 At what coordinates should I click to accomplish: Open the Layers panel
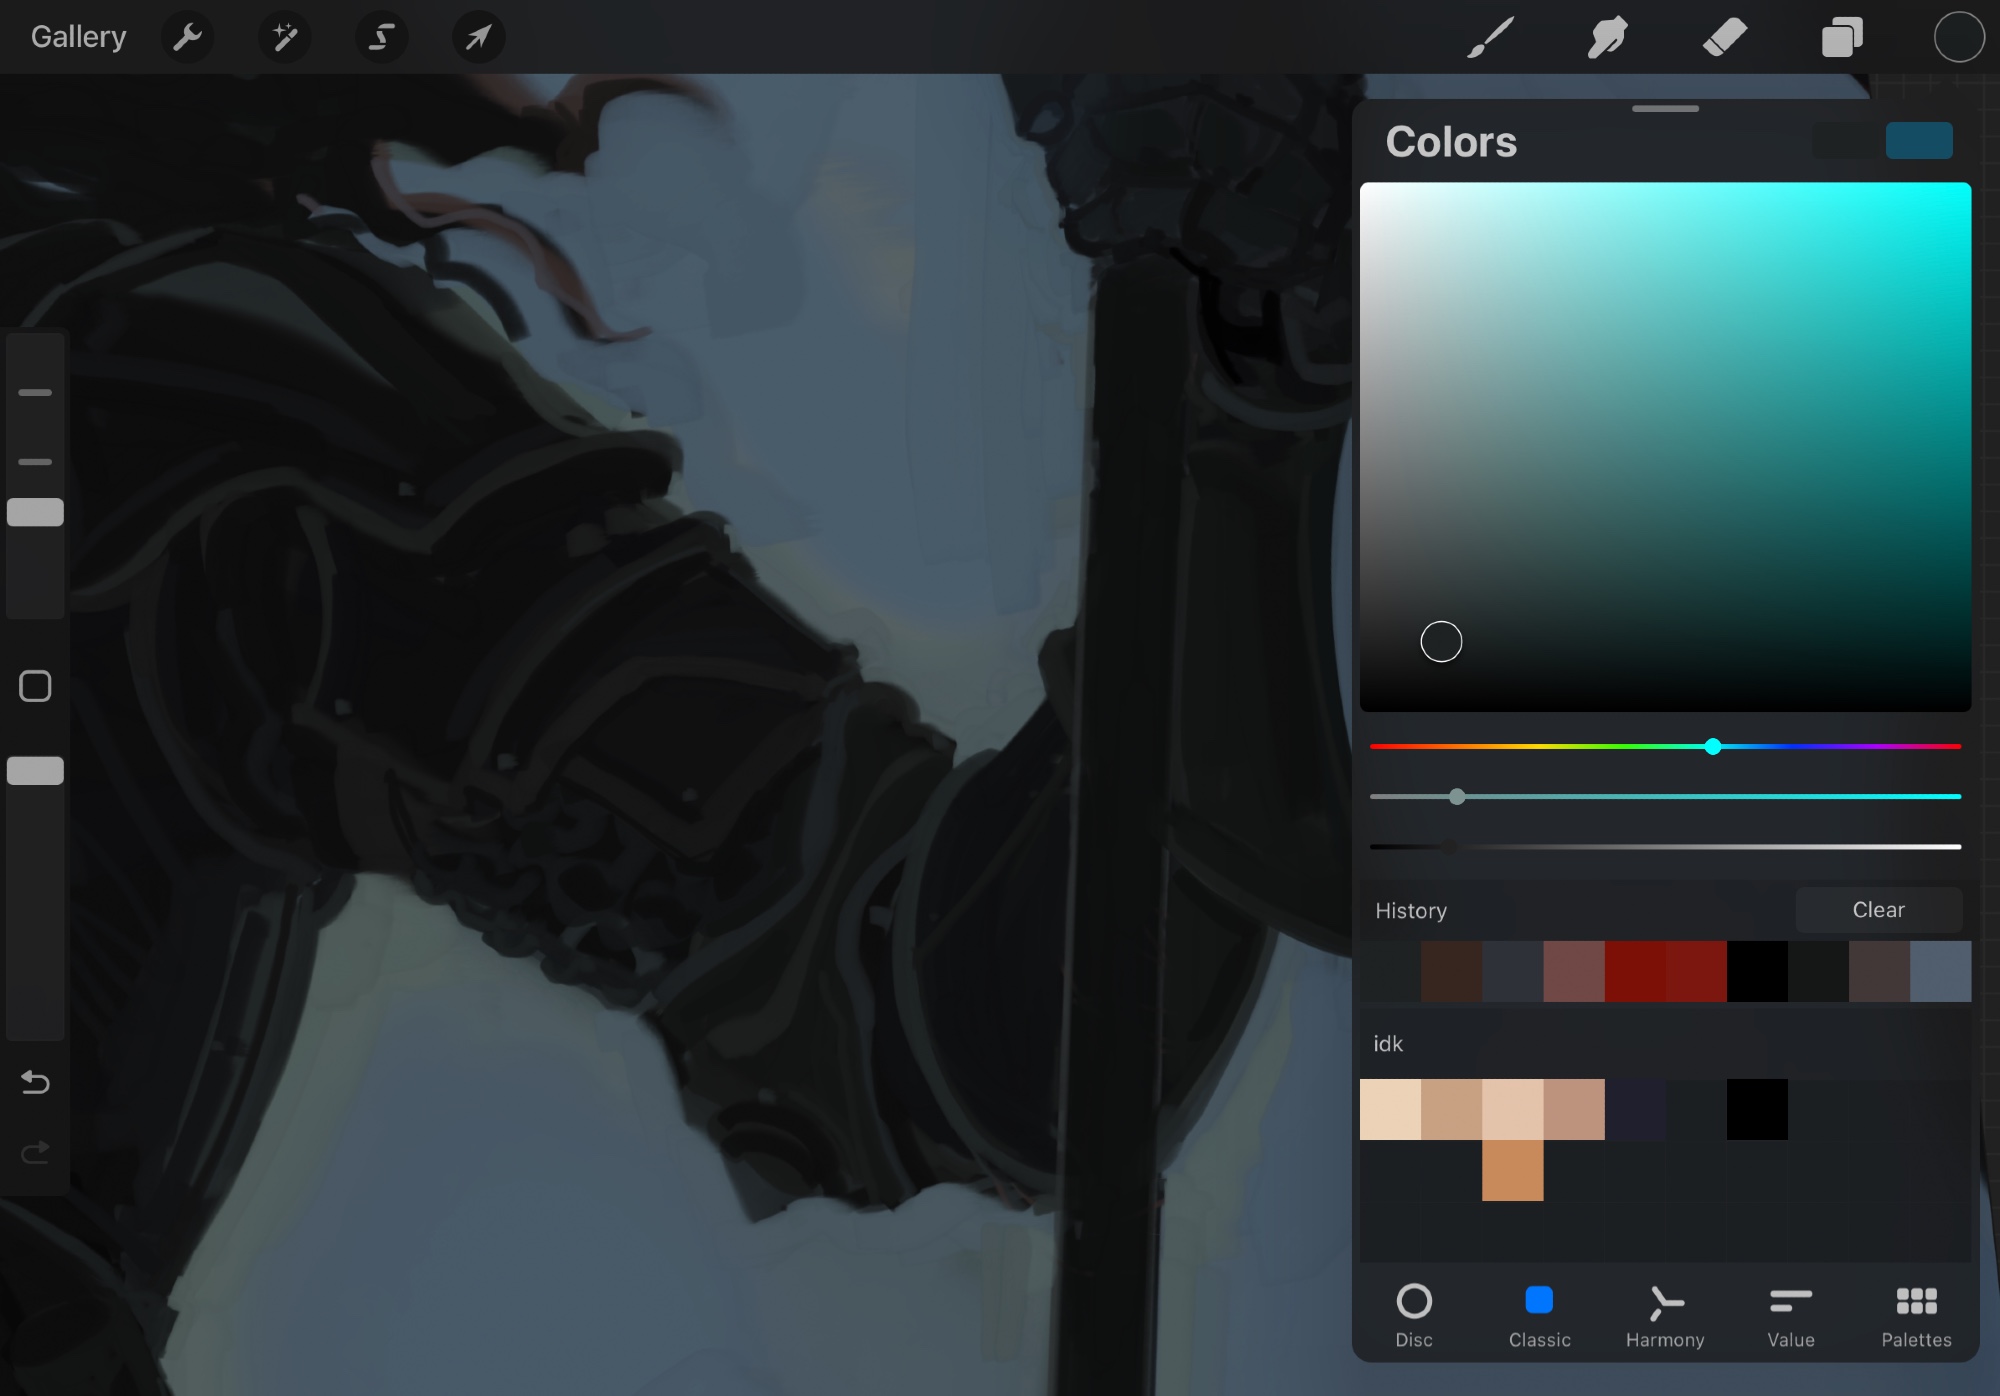click(1842, 38)
